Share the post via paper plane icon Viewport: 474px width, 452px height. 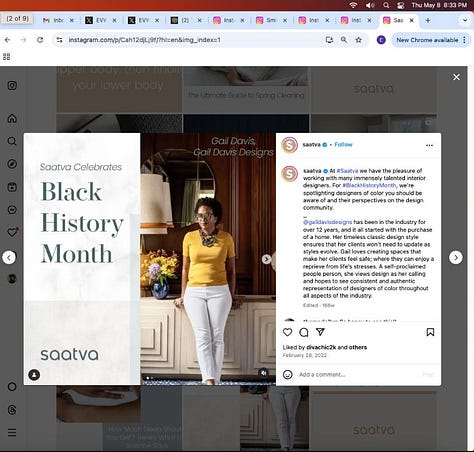(320, 332)
